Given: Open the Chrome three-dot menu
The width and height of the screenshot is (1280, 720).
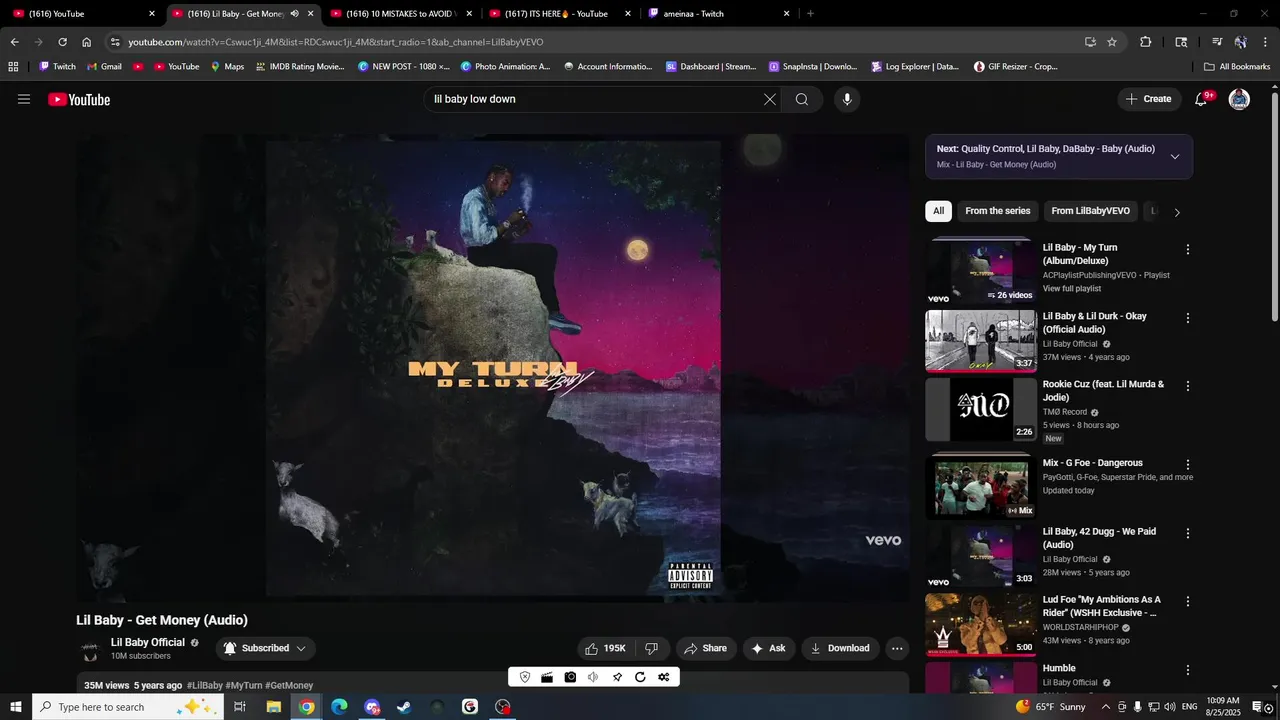Looking at the screenshot, I should pos(1263,42).
